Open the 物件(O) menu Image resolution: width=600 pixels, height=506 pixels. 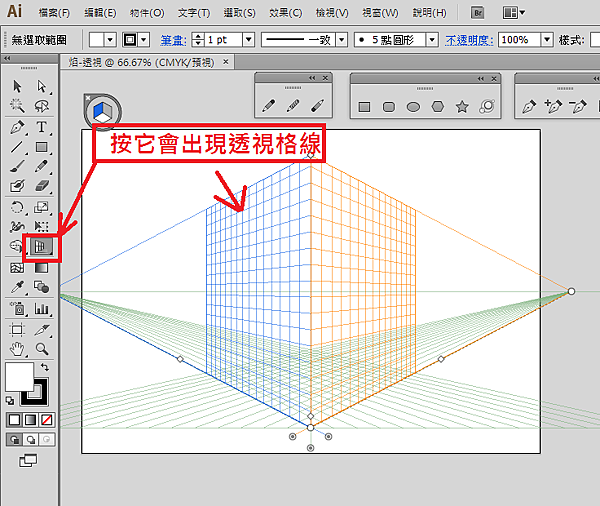click(147, 13)
